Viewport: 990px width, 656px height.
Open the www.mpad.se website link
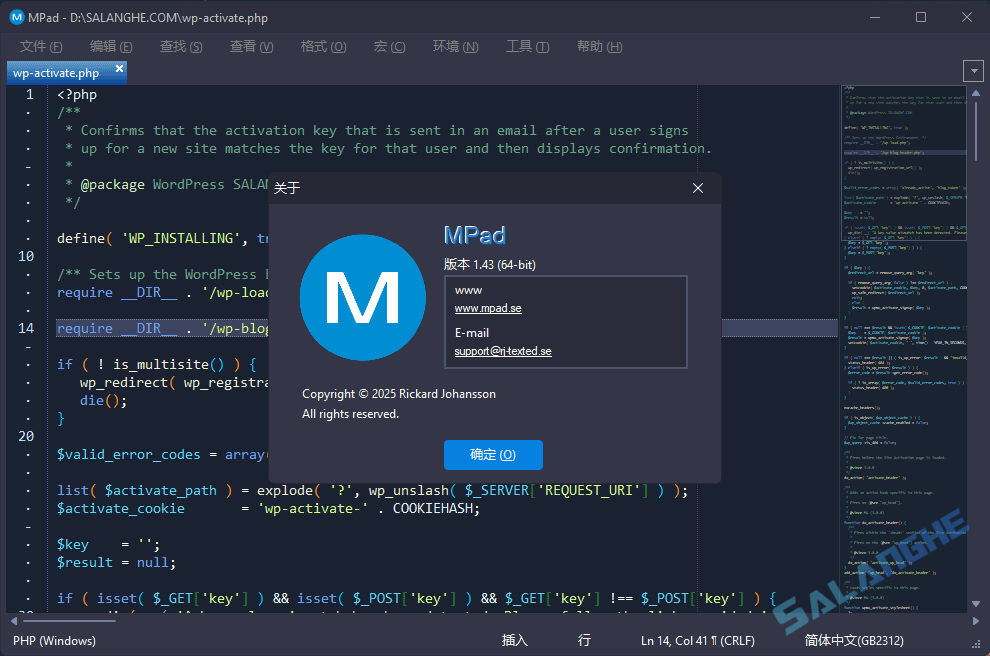(x=487, y=308)
